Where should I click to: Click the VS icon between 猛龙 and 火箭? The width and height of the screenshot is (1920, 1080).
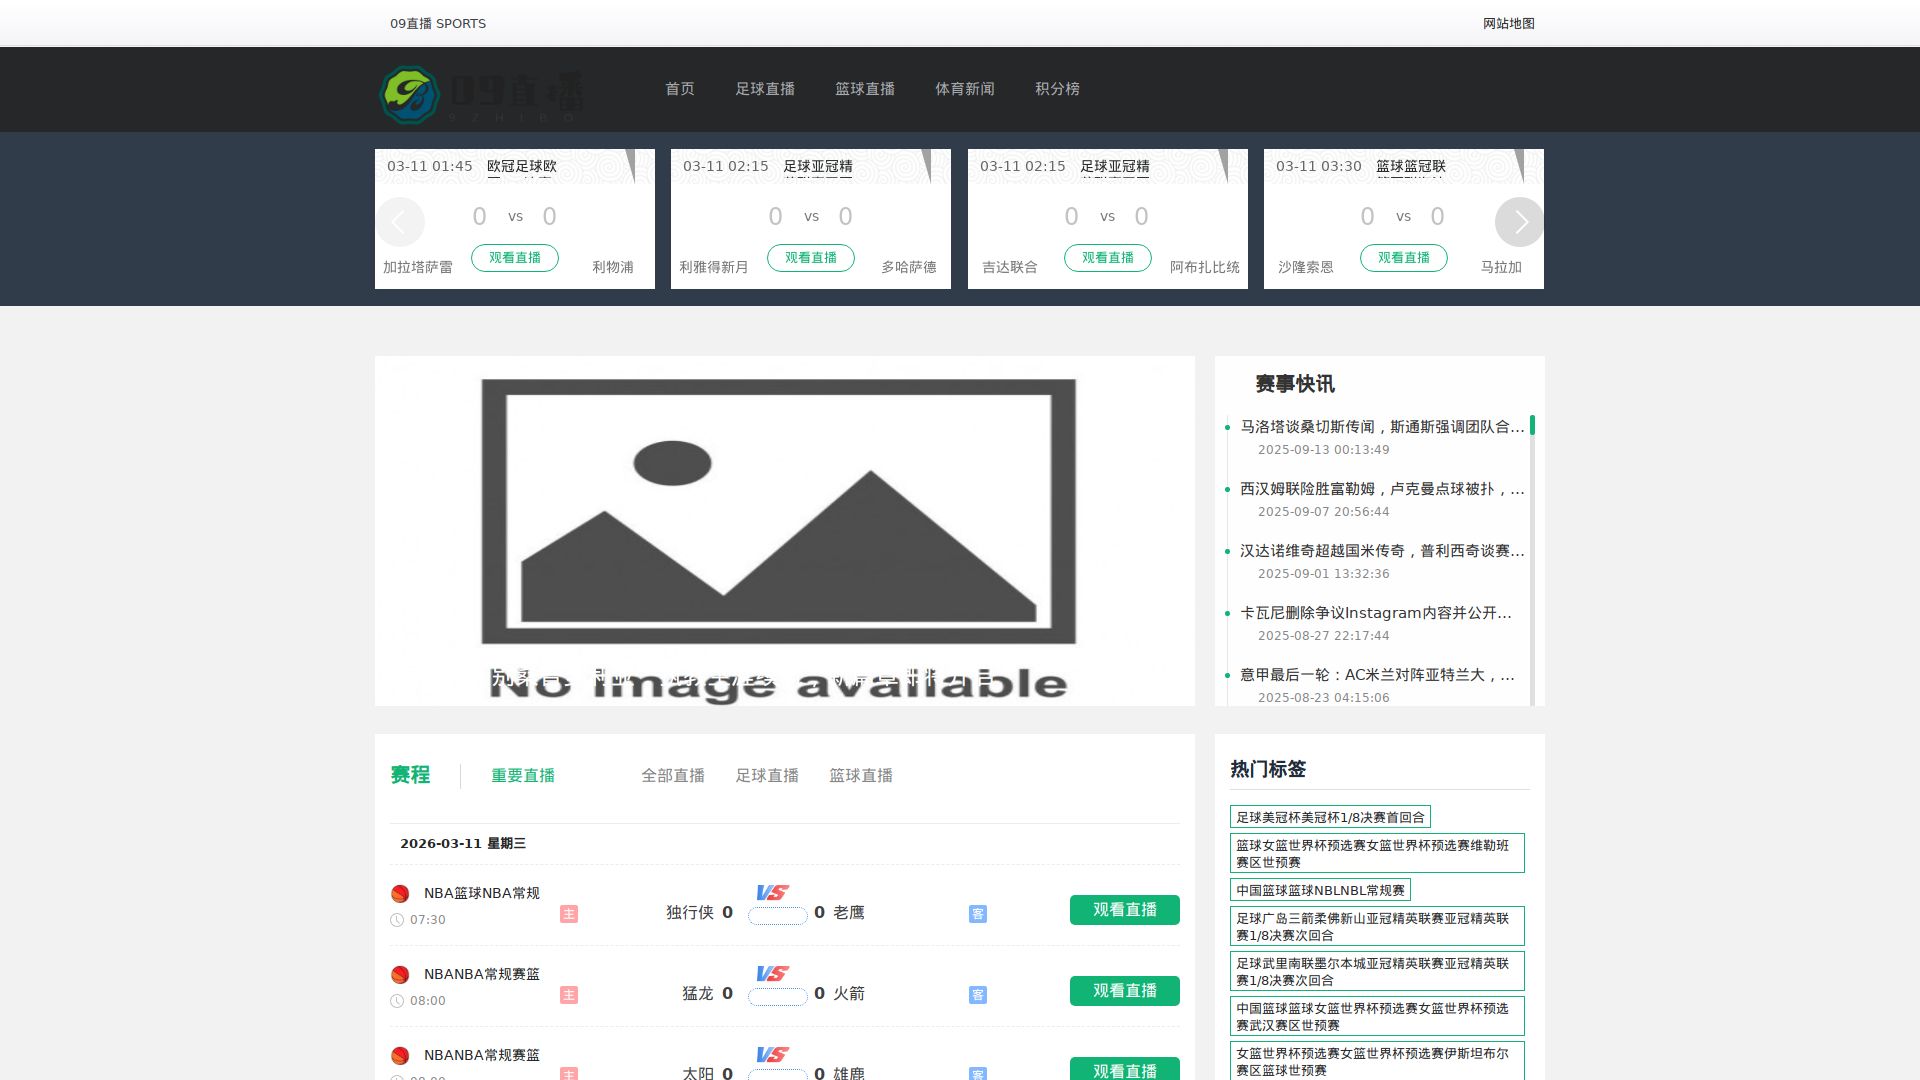[x=771, y=973]
